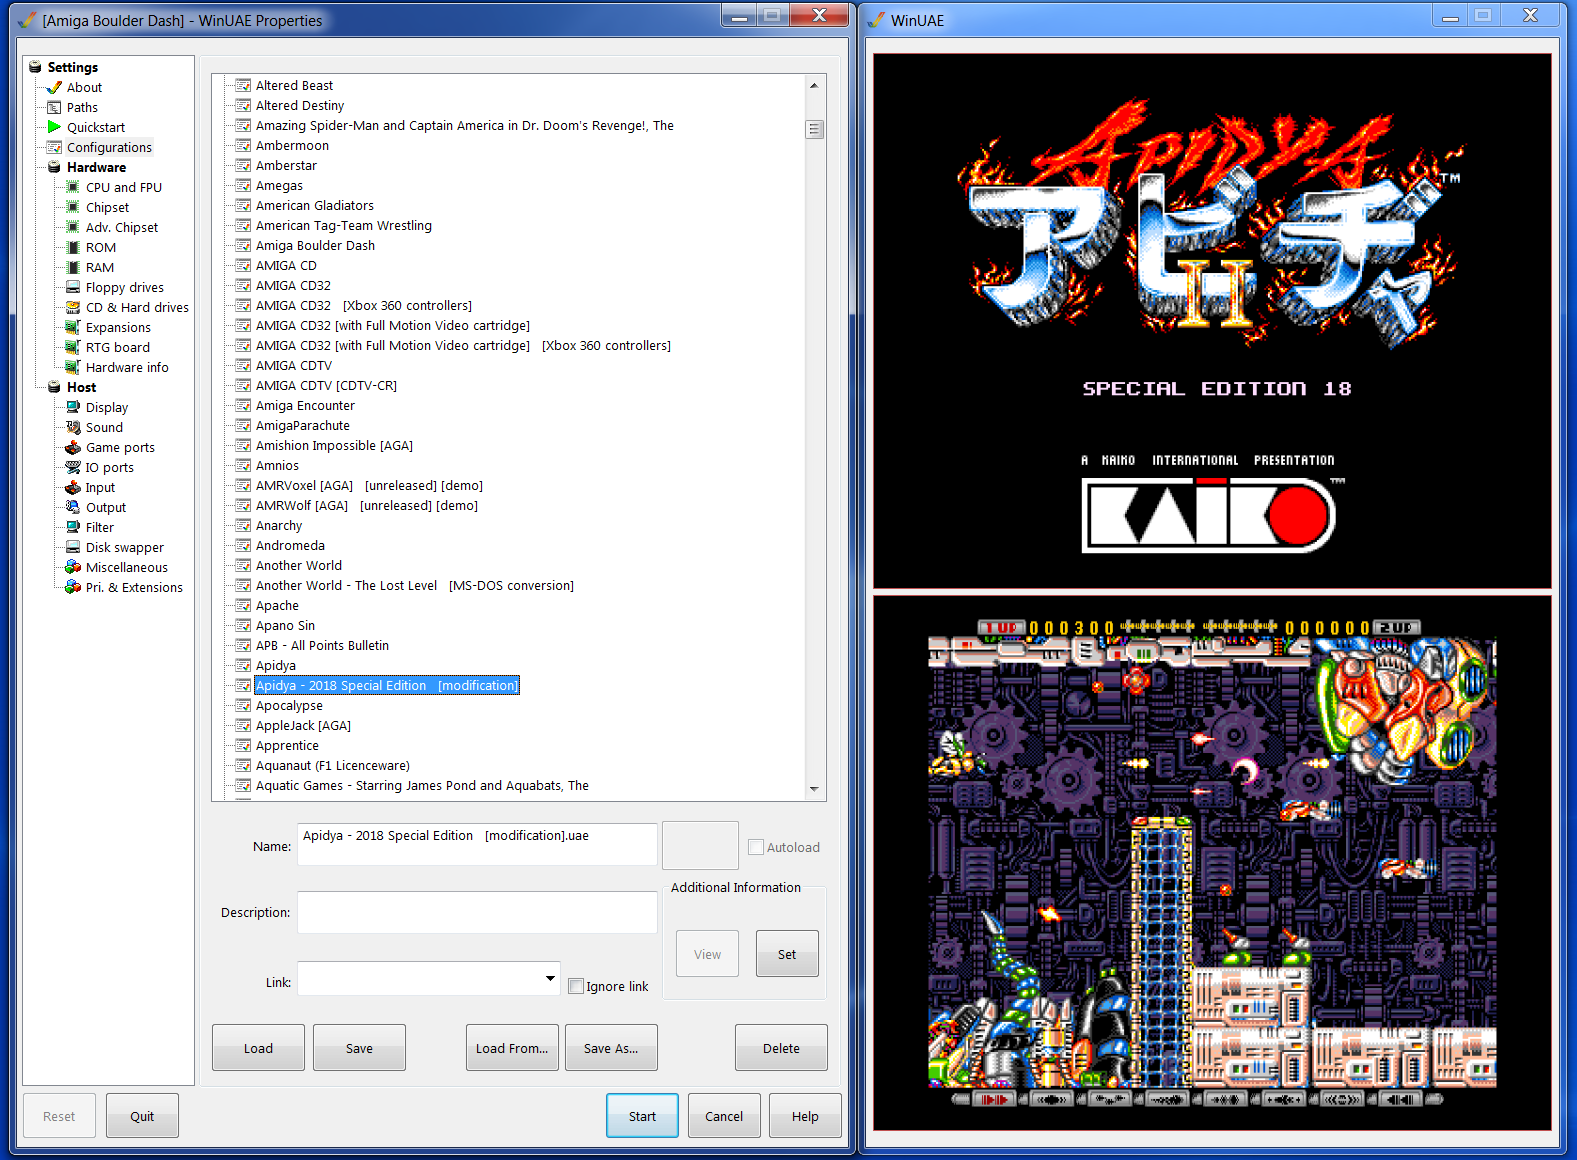The height and width of the screenshot is (1160, 1577).
Task: Click the Configurations icon in the tree
Action: pos(55,147)
